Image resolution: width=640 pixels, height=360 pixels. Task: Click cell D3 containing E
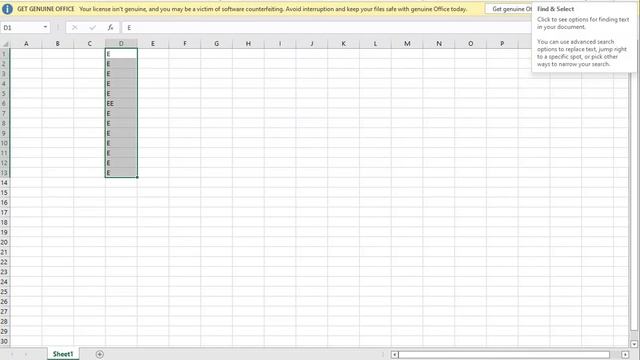pyautogui.click(x=121, y=73)
